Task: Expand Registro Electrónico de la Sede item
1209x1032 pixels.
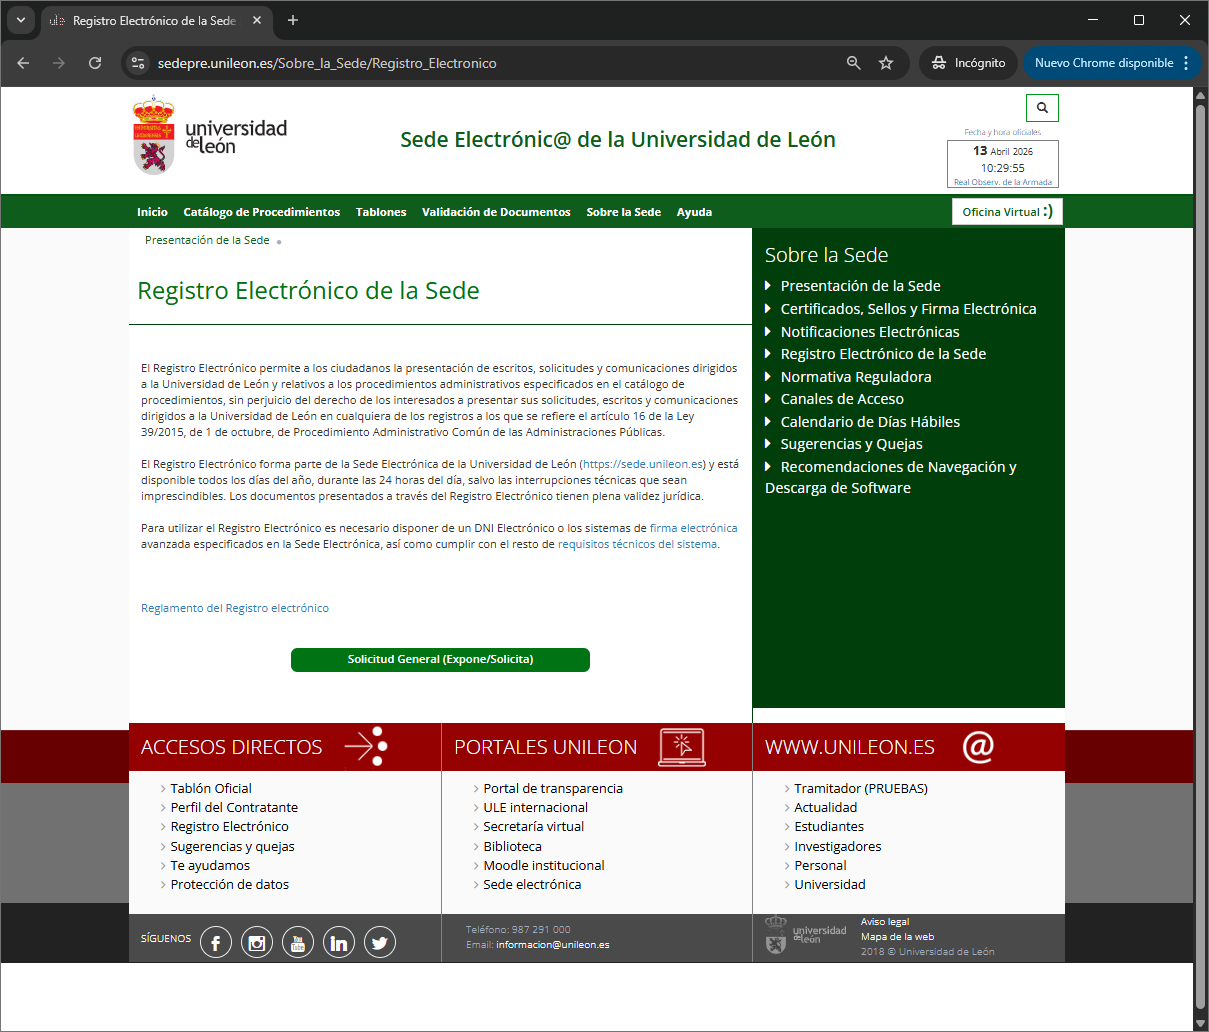Action: click(883, 354)
